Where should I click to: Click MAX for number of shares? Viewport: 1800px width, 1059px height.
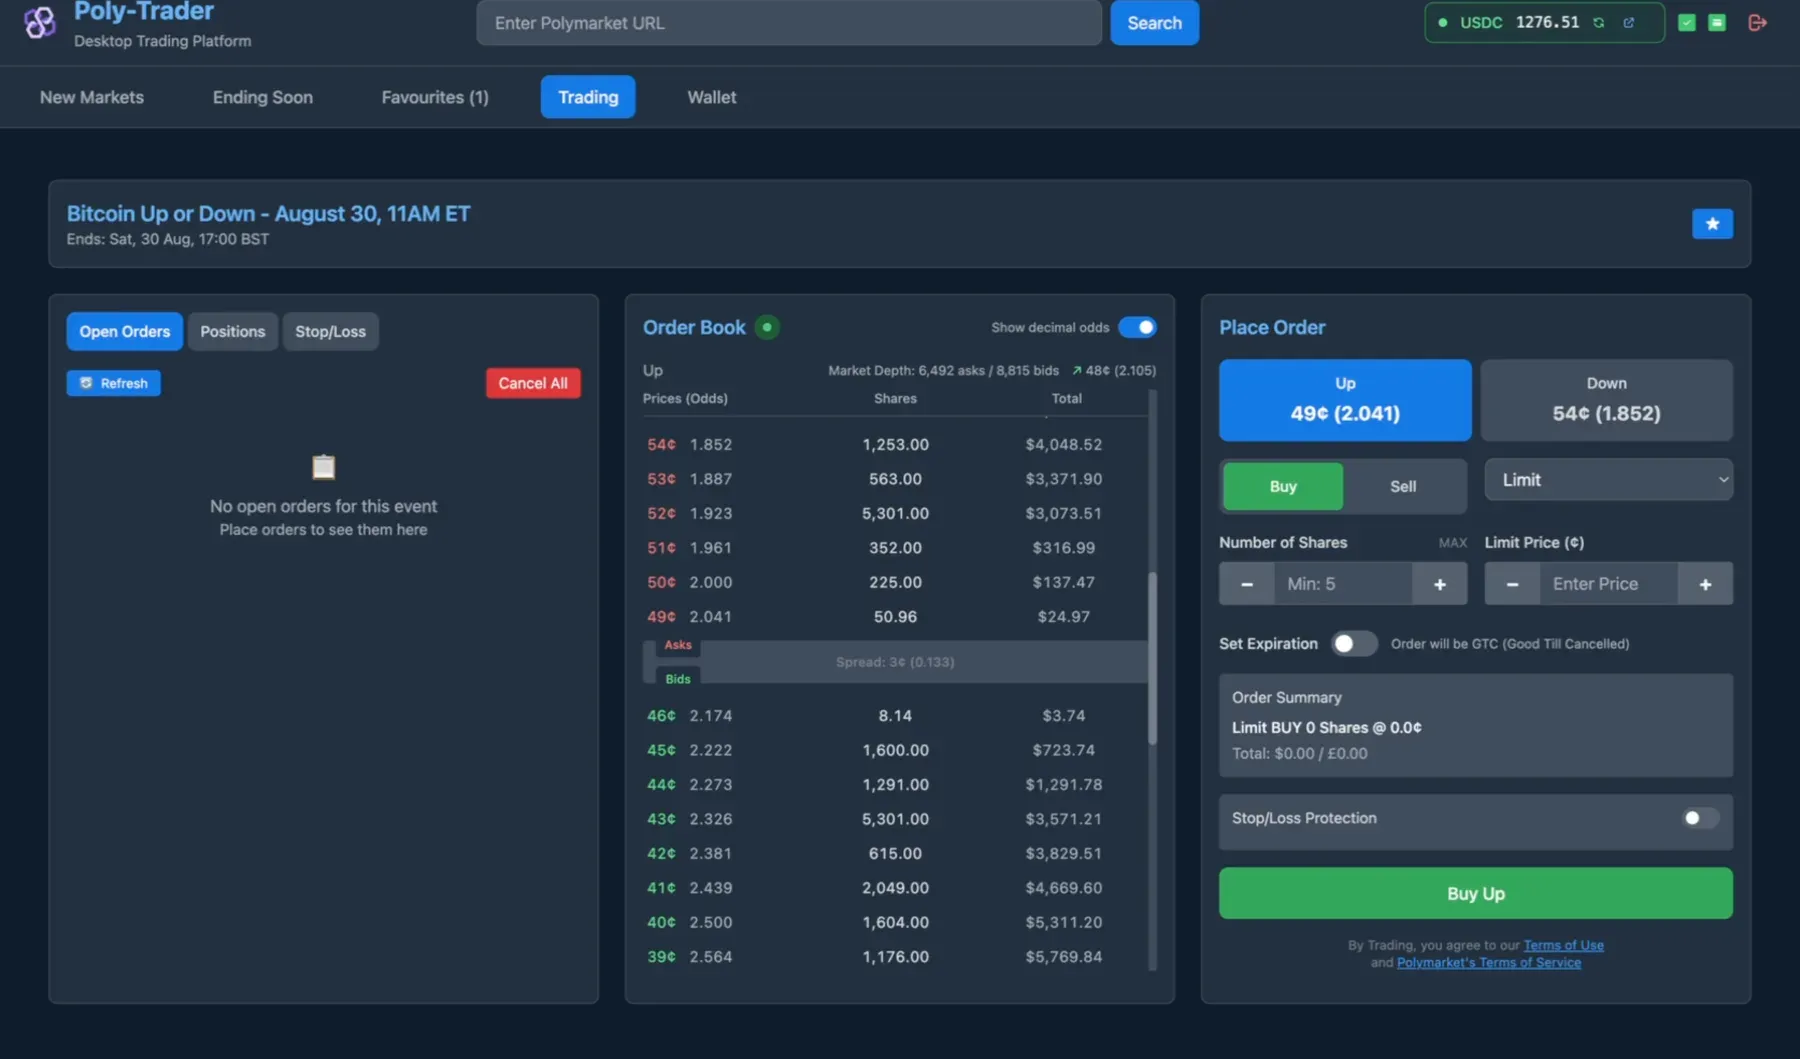click(x=1452, y=543)
